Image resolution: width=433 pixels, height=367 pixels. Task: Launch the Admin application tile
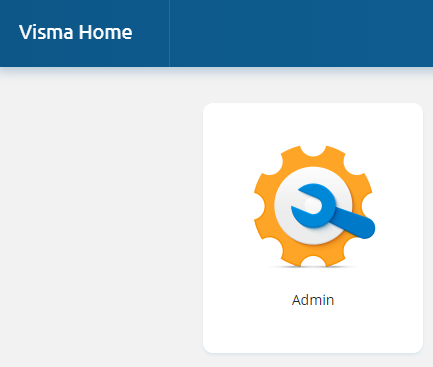click(x=313, y=228)
